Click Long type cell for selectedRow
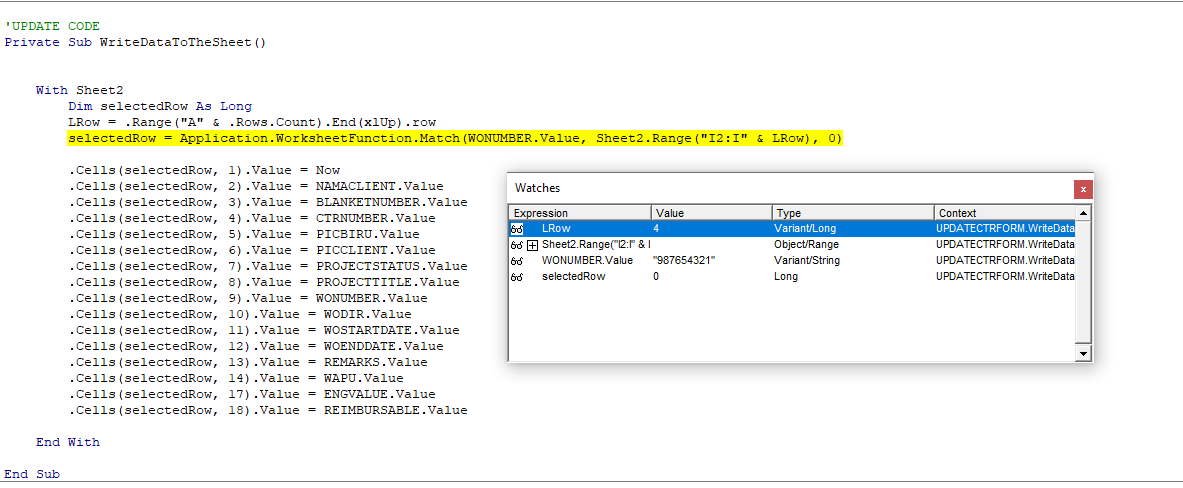The width and height of the screenshot is (1183, 488). tap(785, 278)
